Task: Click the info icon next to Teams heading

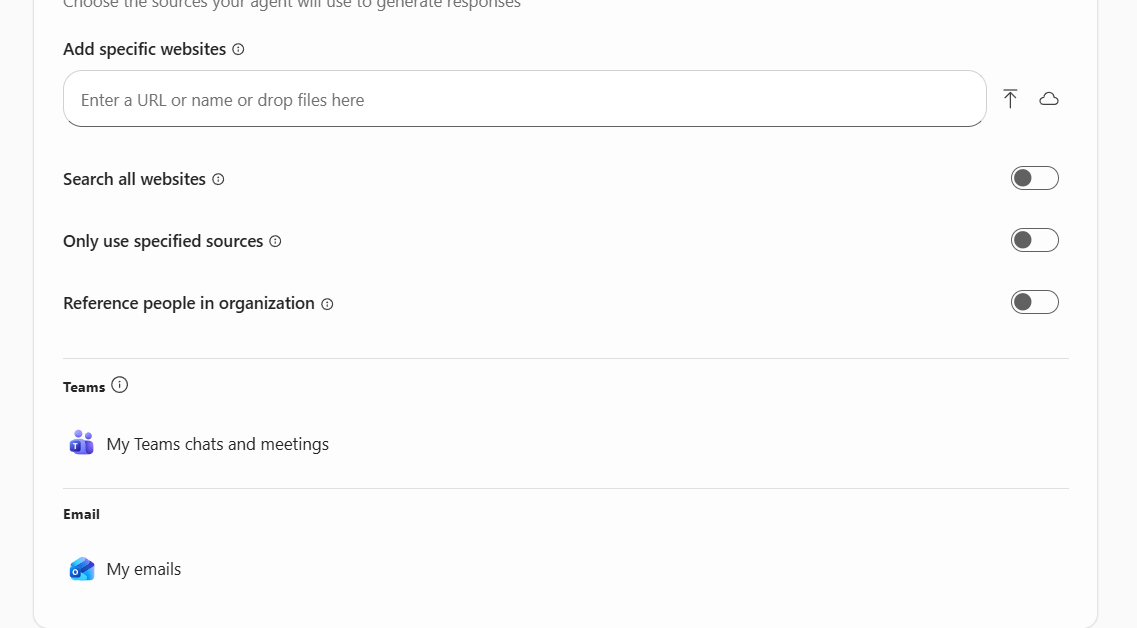Action: (120, 385)
